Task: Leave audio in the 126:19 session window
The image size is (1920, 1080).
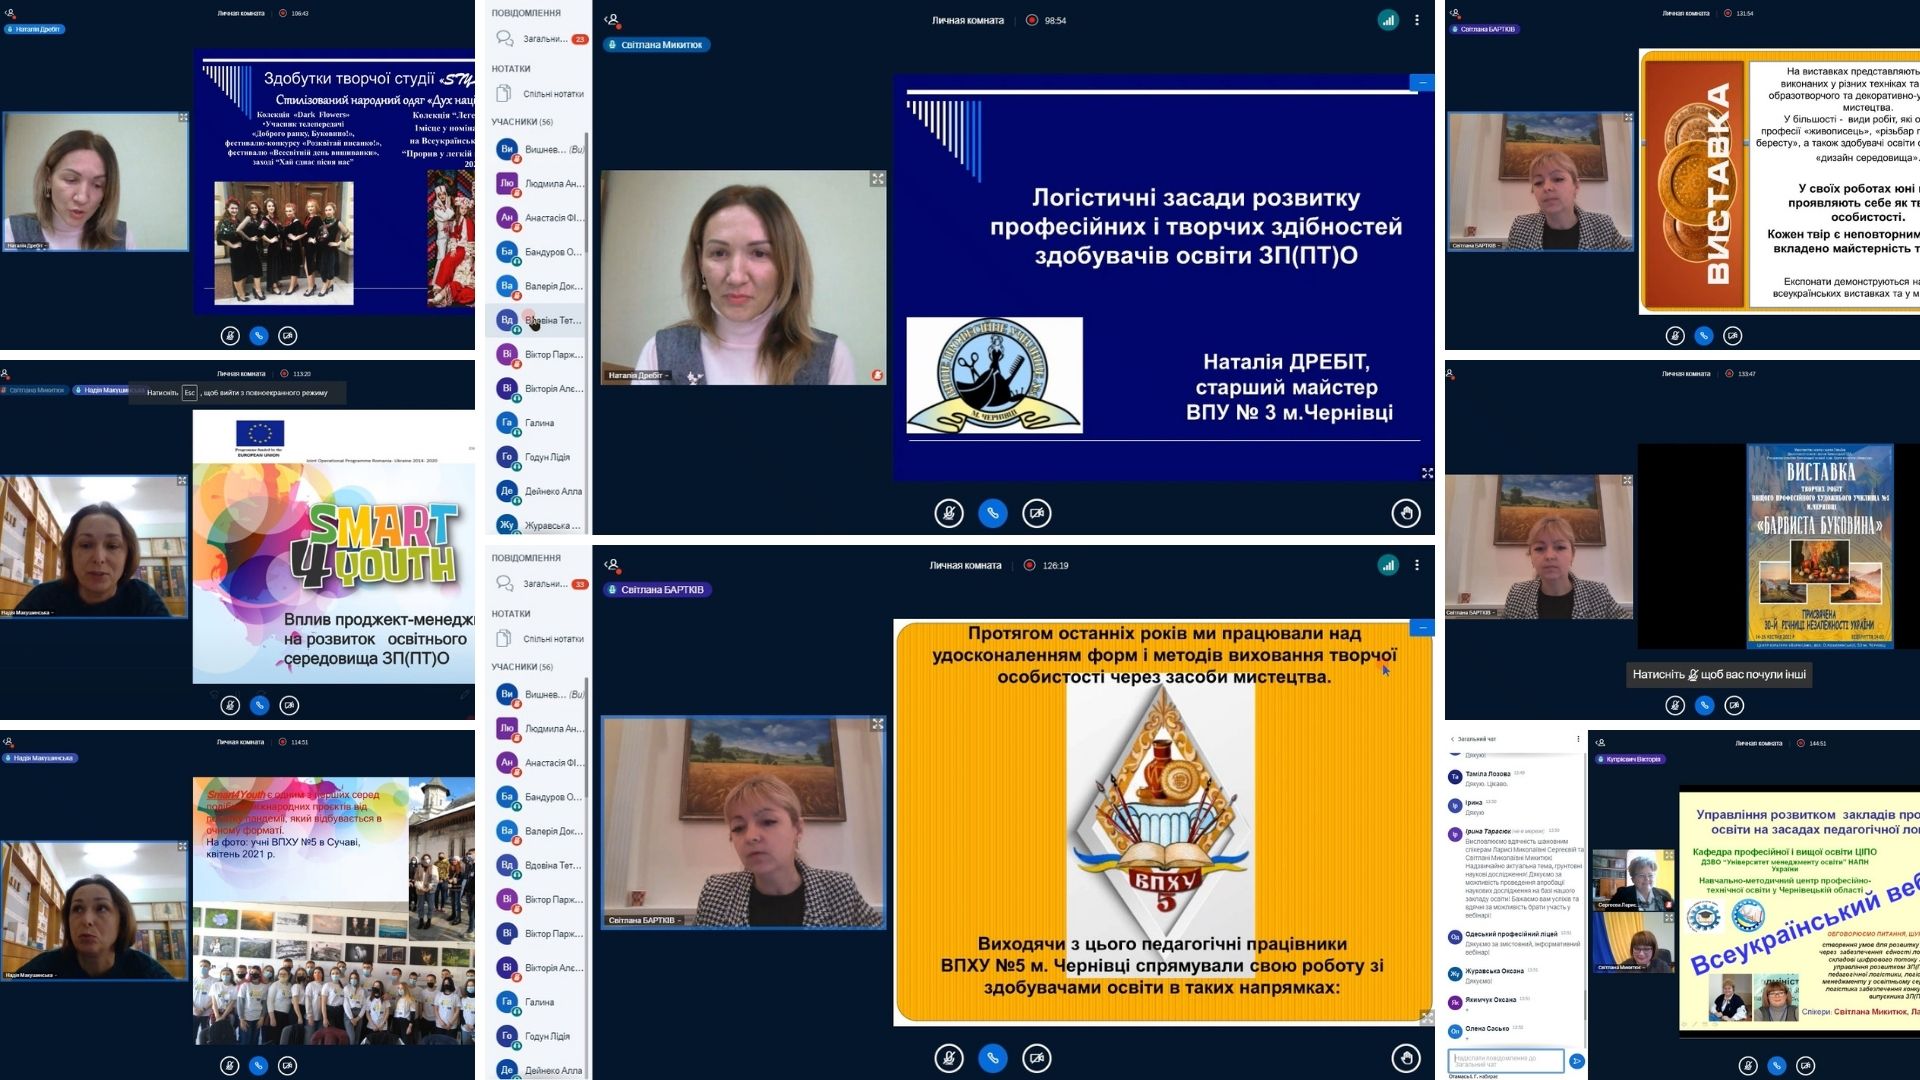Action: 992,1058
